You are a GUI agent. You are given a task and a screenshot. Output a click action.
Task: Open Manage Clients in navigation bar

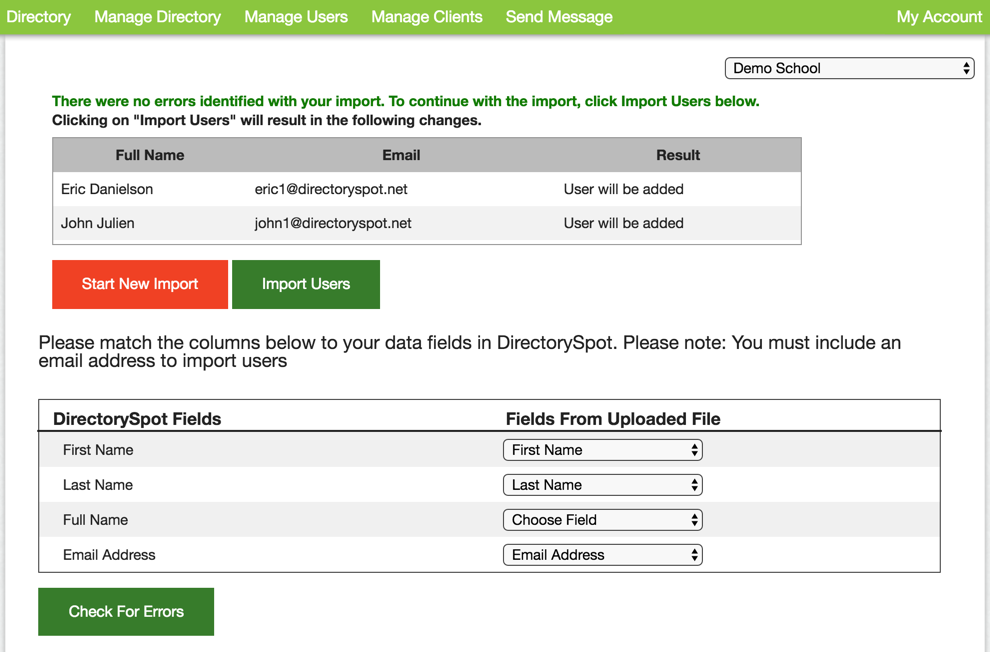click(x=426, y=17)
